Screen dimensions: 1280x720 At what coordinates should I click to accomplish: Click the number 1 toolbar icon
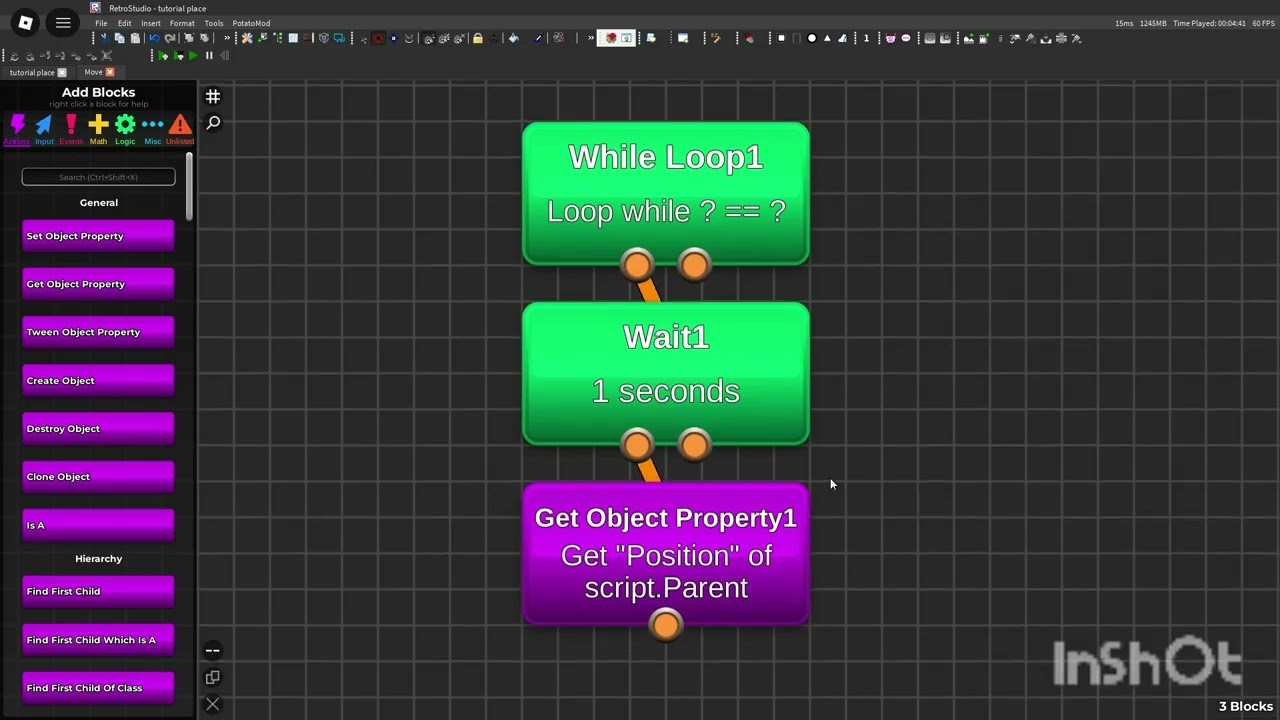click(866, 38)
